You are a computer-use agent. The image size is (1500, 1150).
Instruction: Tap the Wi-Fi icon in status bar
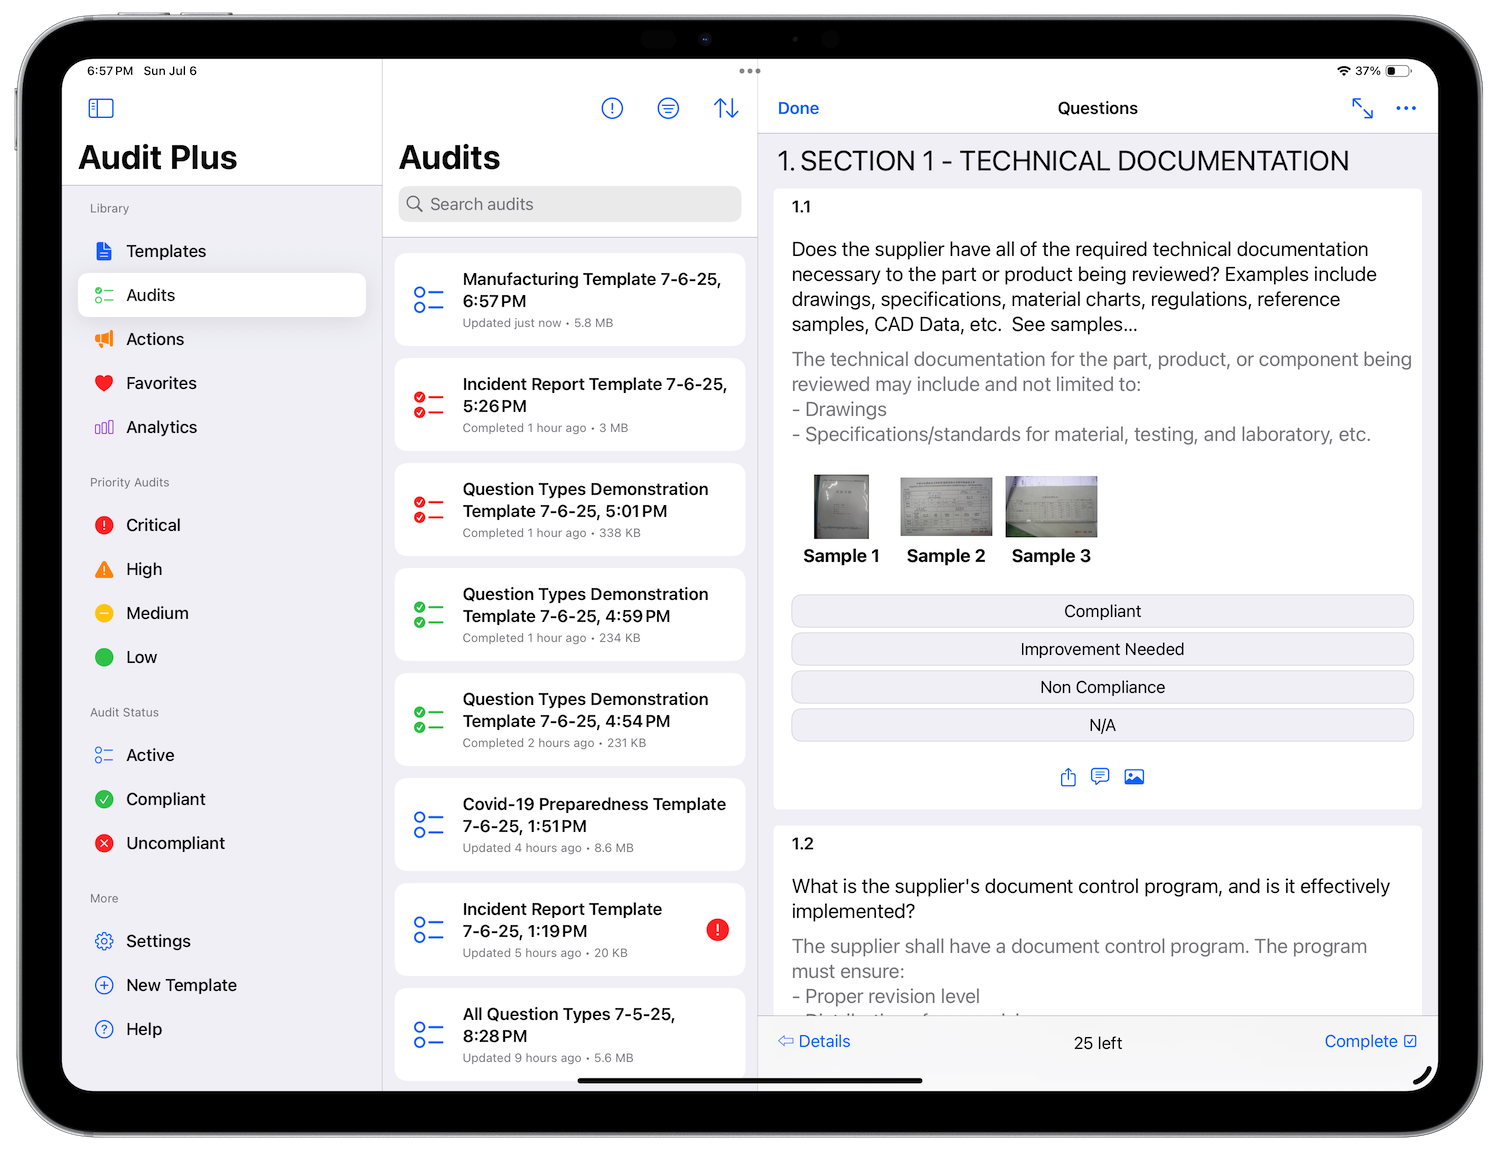pyautogui.click(x=1343, y=71)
